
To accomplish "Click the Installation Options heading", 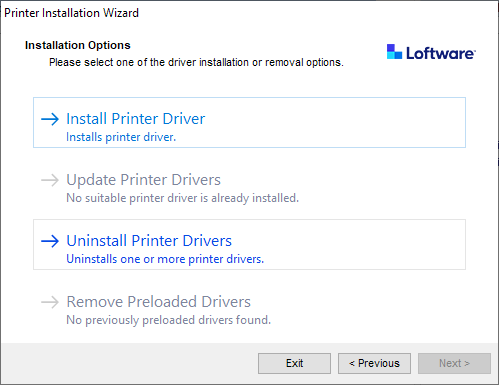I will click(x=78, y=45).
